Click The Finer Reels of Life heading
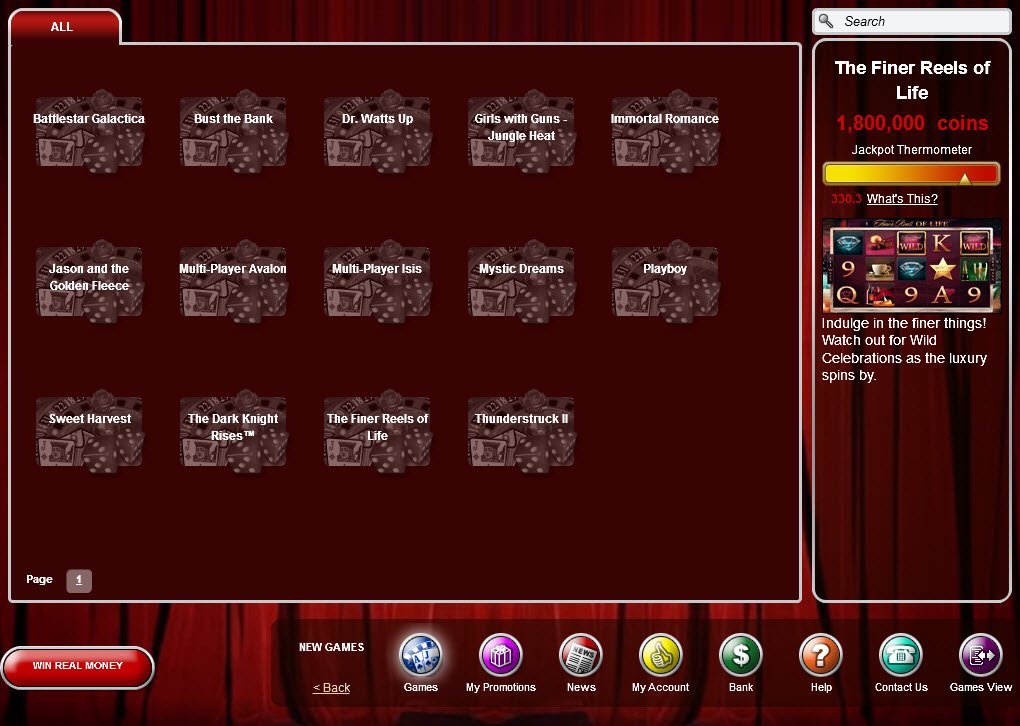Screen dimensions: 1020x726 pos(912,80)
